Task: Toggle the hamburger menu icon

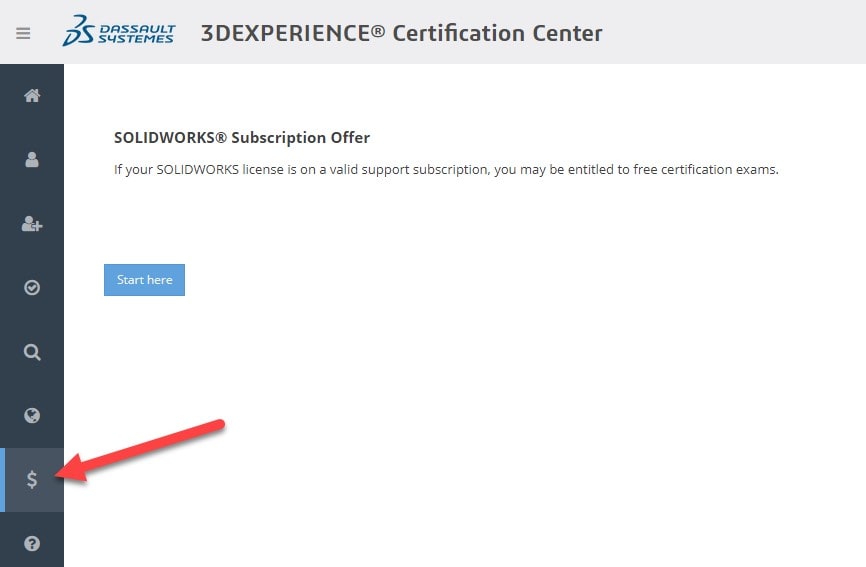Action: (x=23, y=34)
